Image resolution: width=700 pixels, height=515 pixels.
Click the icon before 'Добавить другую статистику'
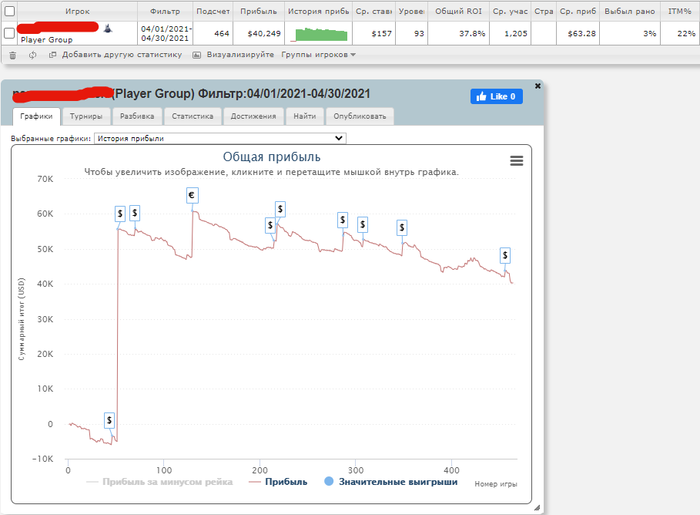[52, 55]
